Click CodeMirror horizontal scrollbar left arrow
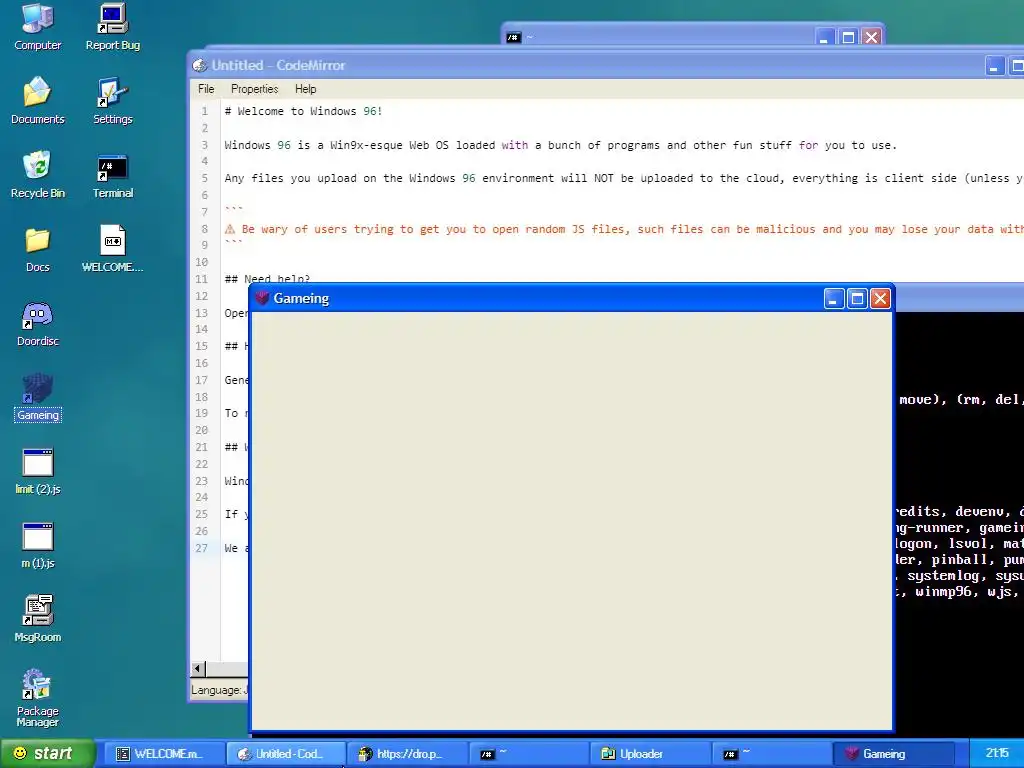1024x768 pixels. point(198,668)
